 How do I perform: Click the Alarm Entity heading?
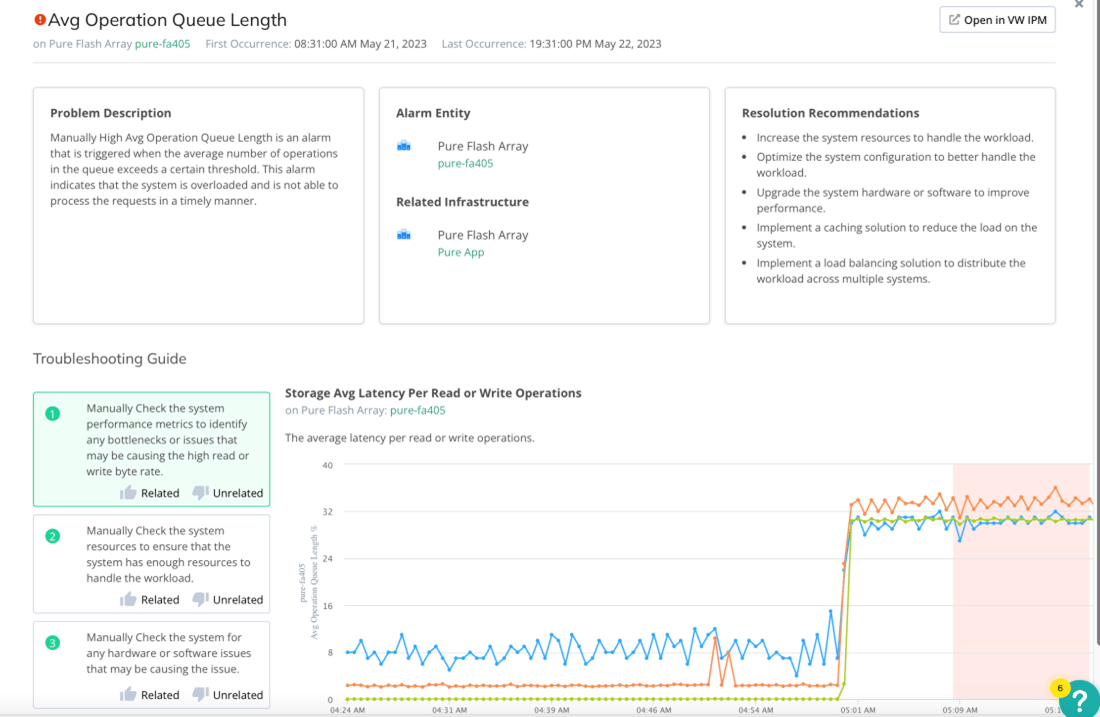433,113
